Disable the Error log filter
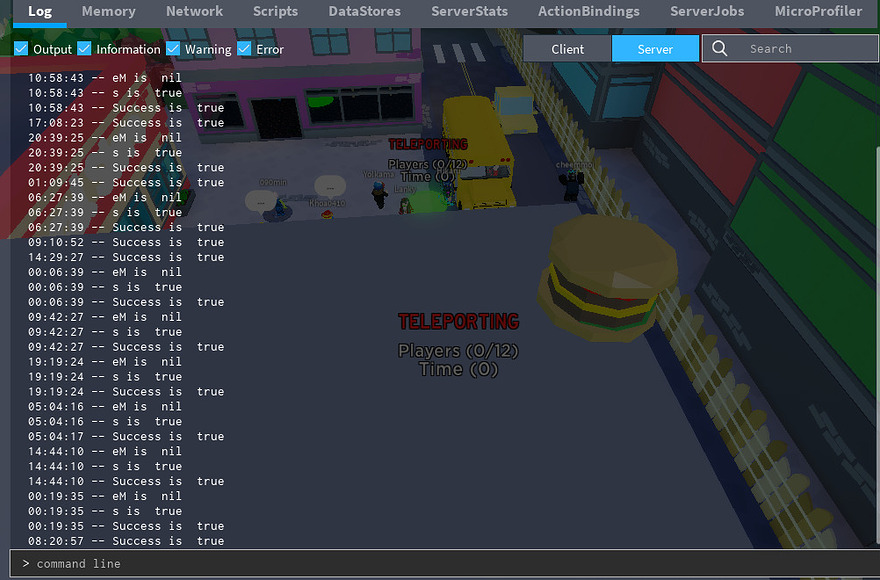 243,48
